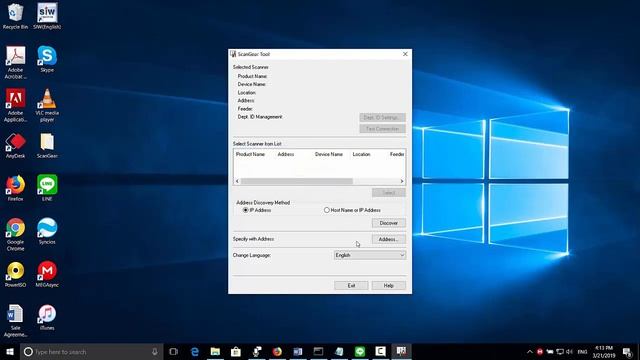This screenshot has width=640, height=360.
Task: Close the ScanGear Tool window
Action: click(405, 54)
